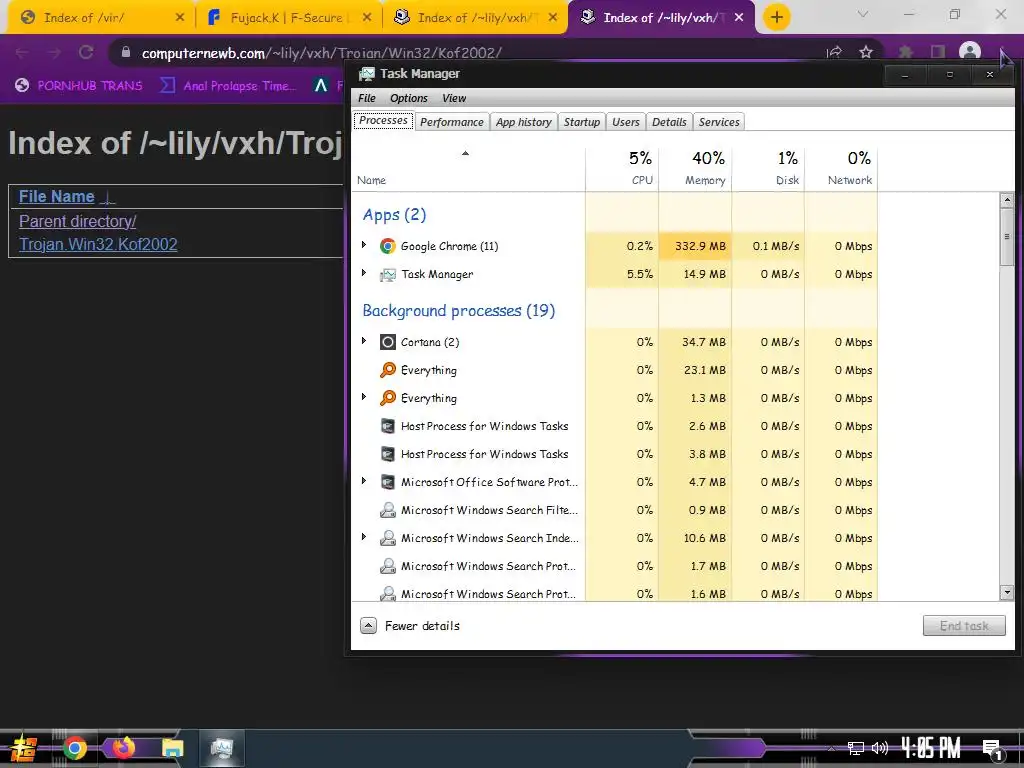1024x768 pixels.
Task: Select the Background processes (19) heading
Action: (x=458, y=311)
